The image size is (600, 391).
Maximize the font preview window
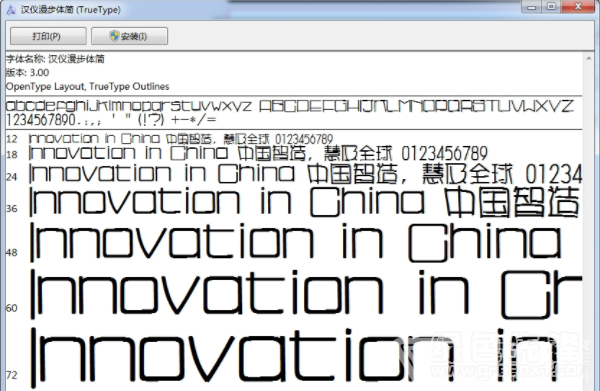[x=551, y=6]
